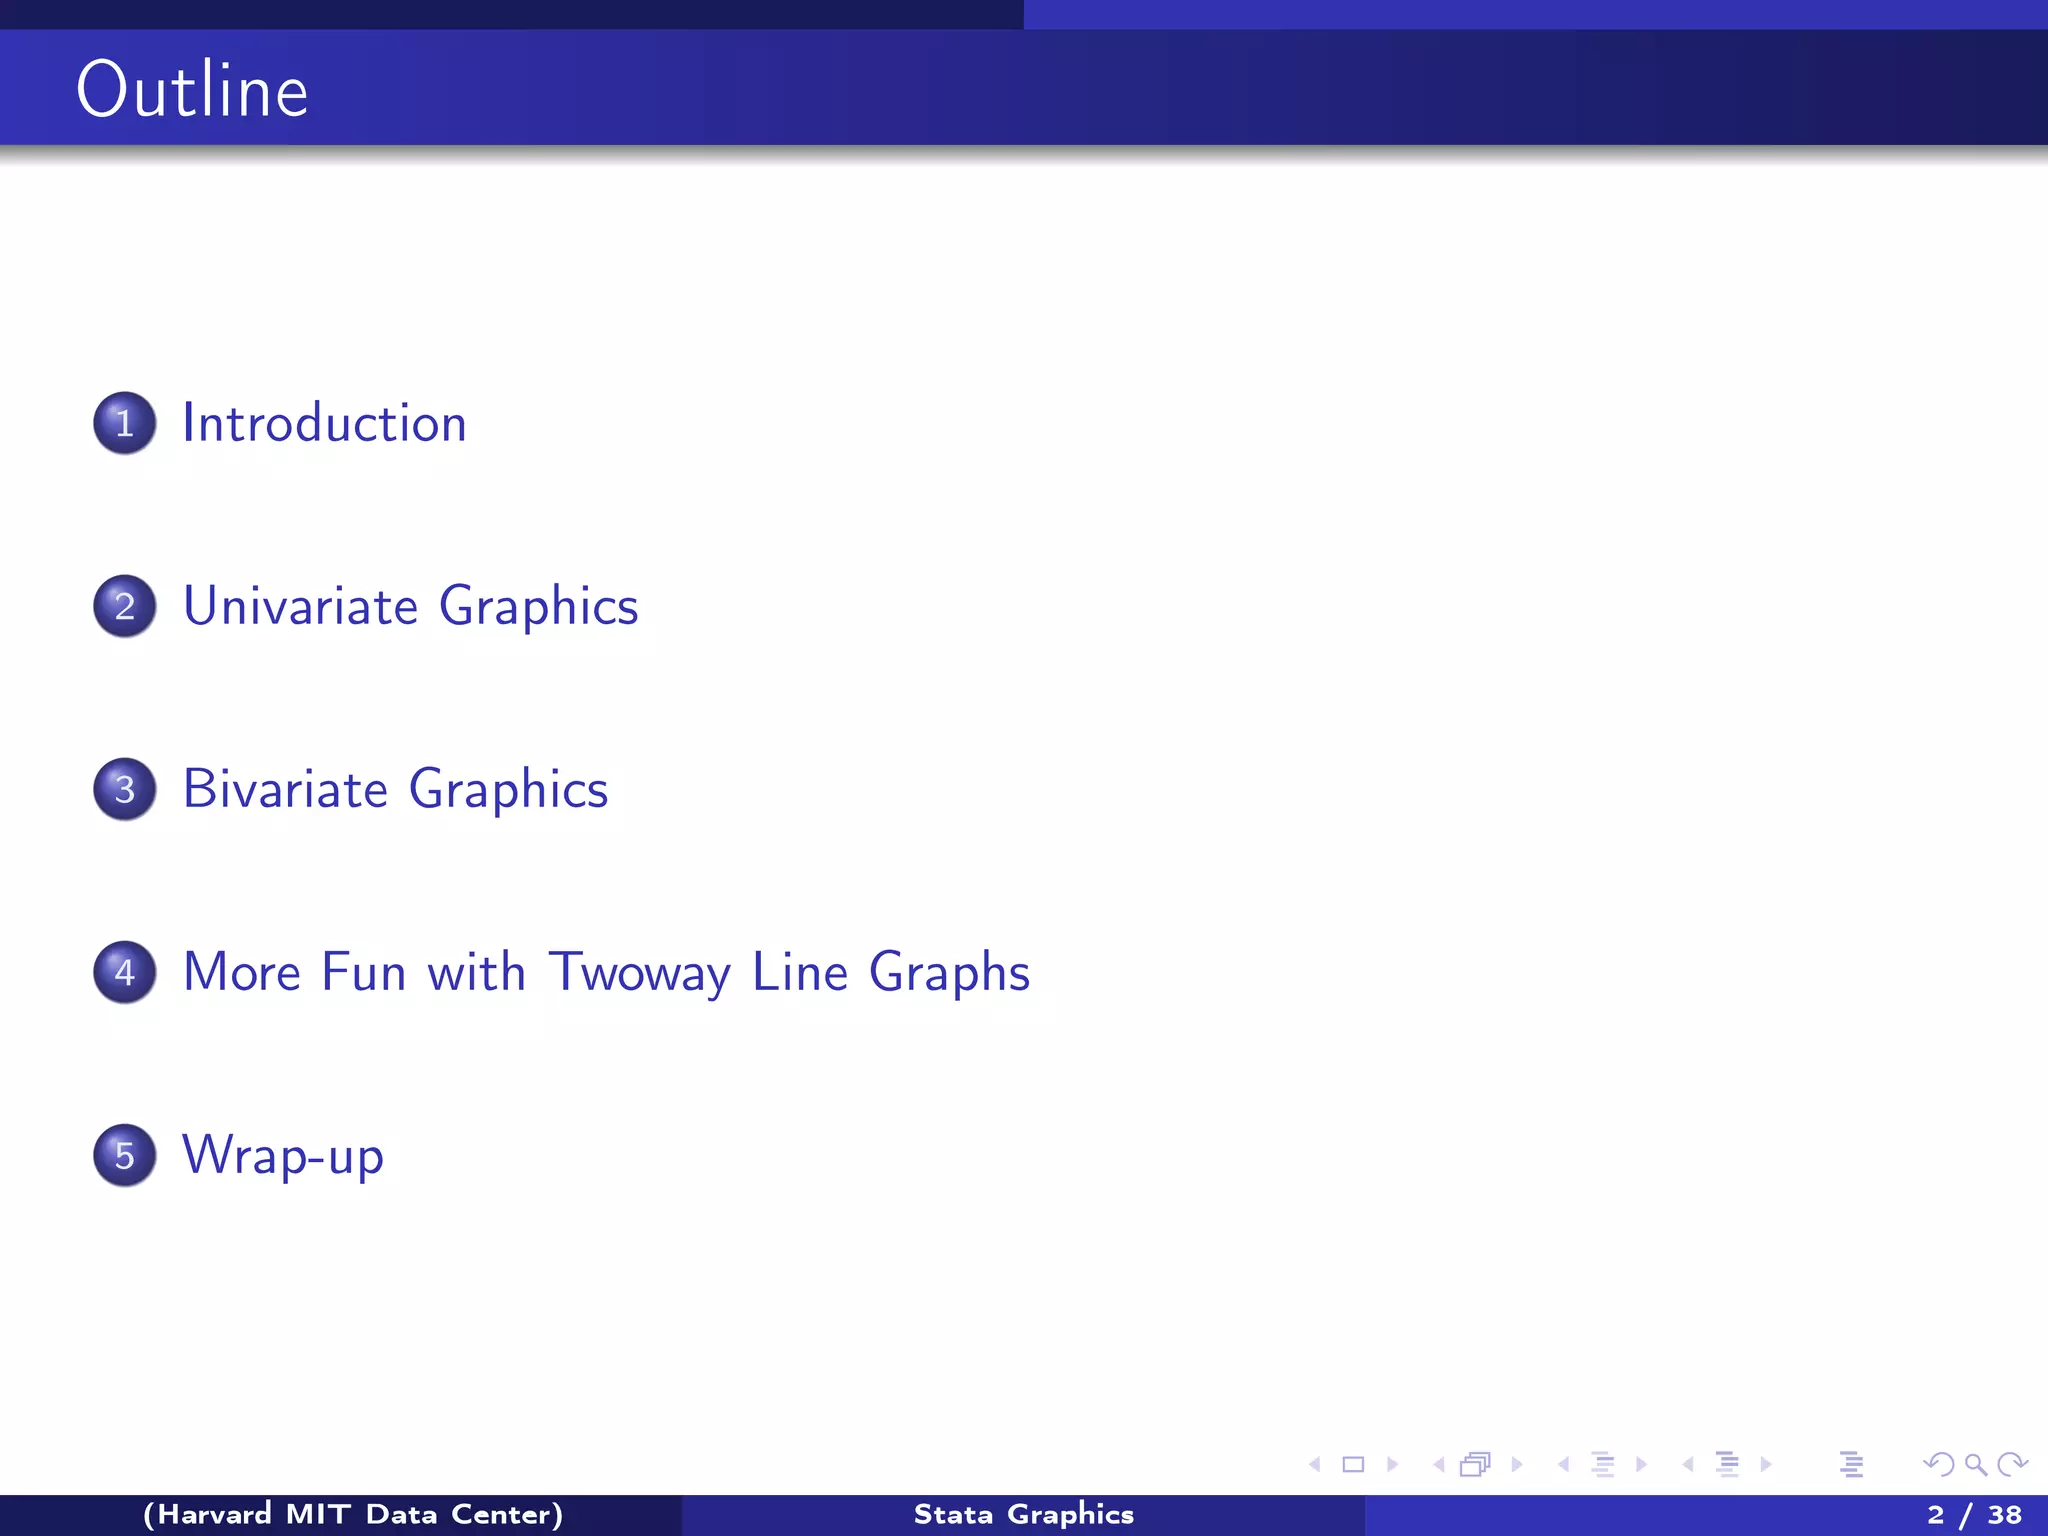The height and width of the screenshot is (1536, 2048).
Task: Click the section navigation icon
Action: point(1727,1464)
